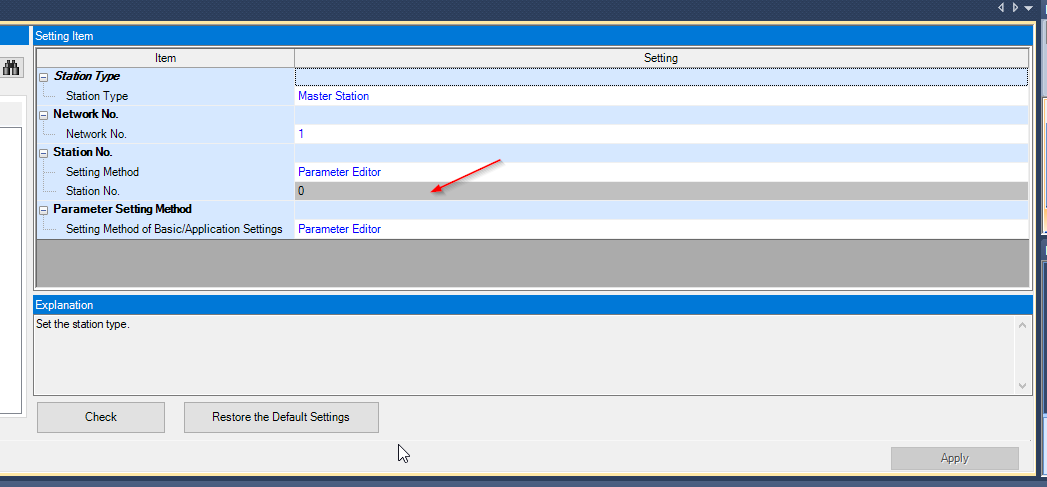
Task: Click the binoculars find icon
Action: tap(11, 67)
